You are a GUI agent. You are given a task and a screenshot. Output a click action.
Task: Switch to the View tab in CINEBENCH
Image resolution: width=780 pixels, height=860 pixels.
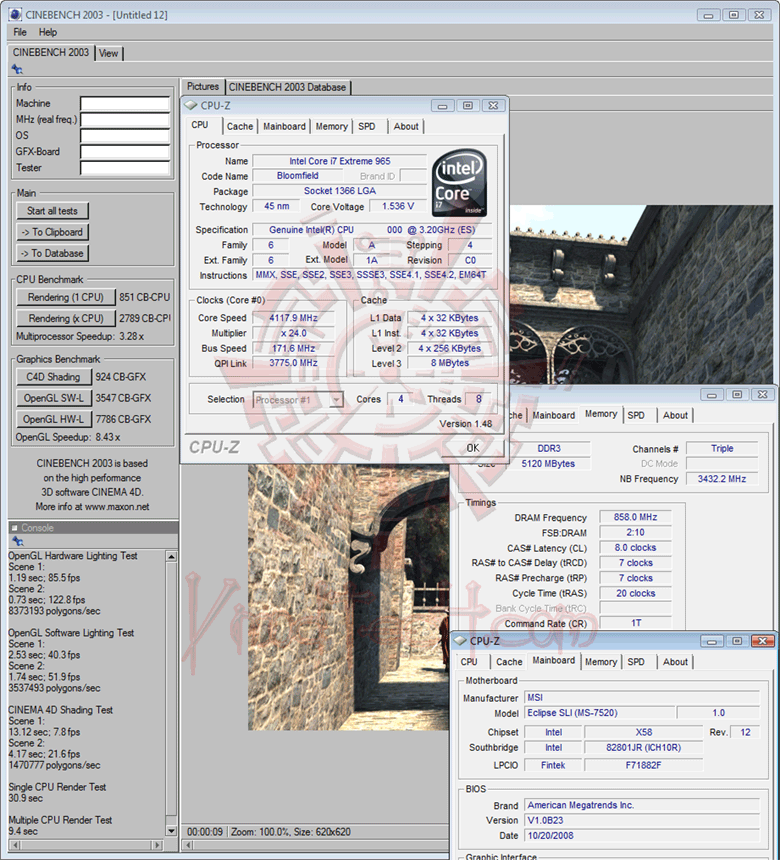(x=109, y=53)
